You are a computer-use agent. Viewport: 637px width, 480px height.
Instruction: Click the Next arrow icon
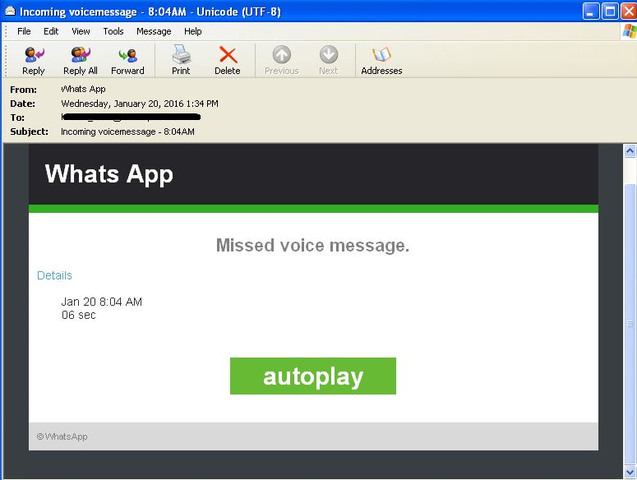(328, 54)
